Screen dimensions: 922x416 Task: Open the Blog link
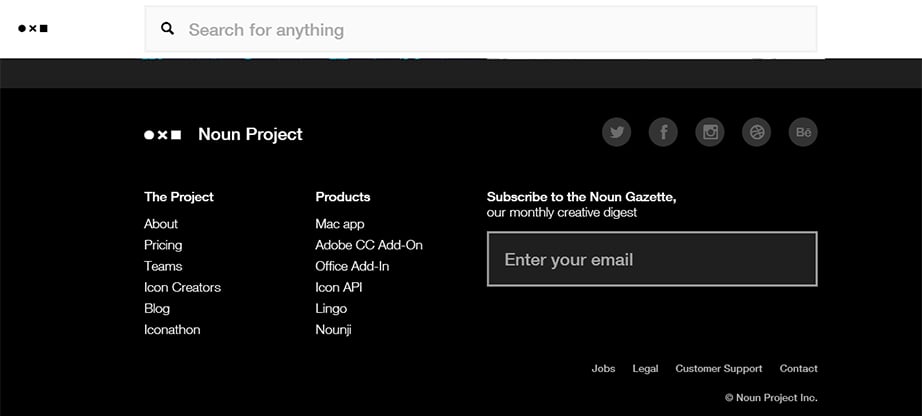[x=157, y=308]
